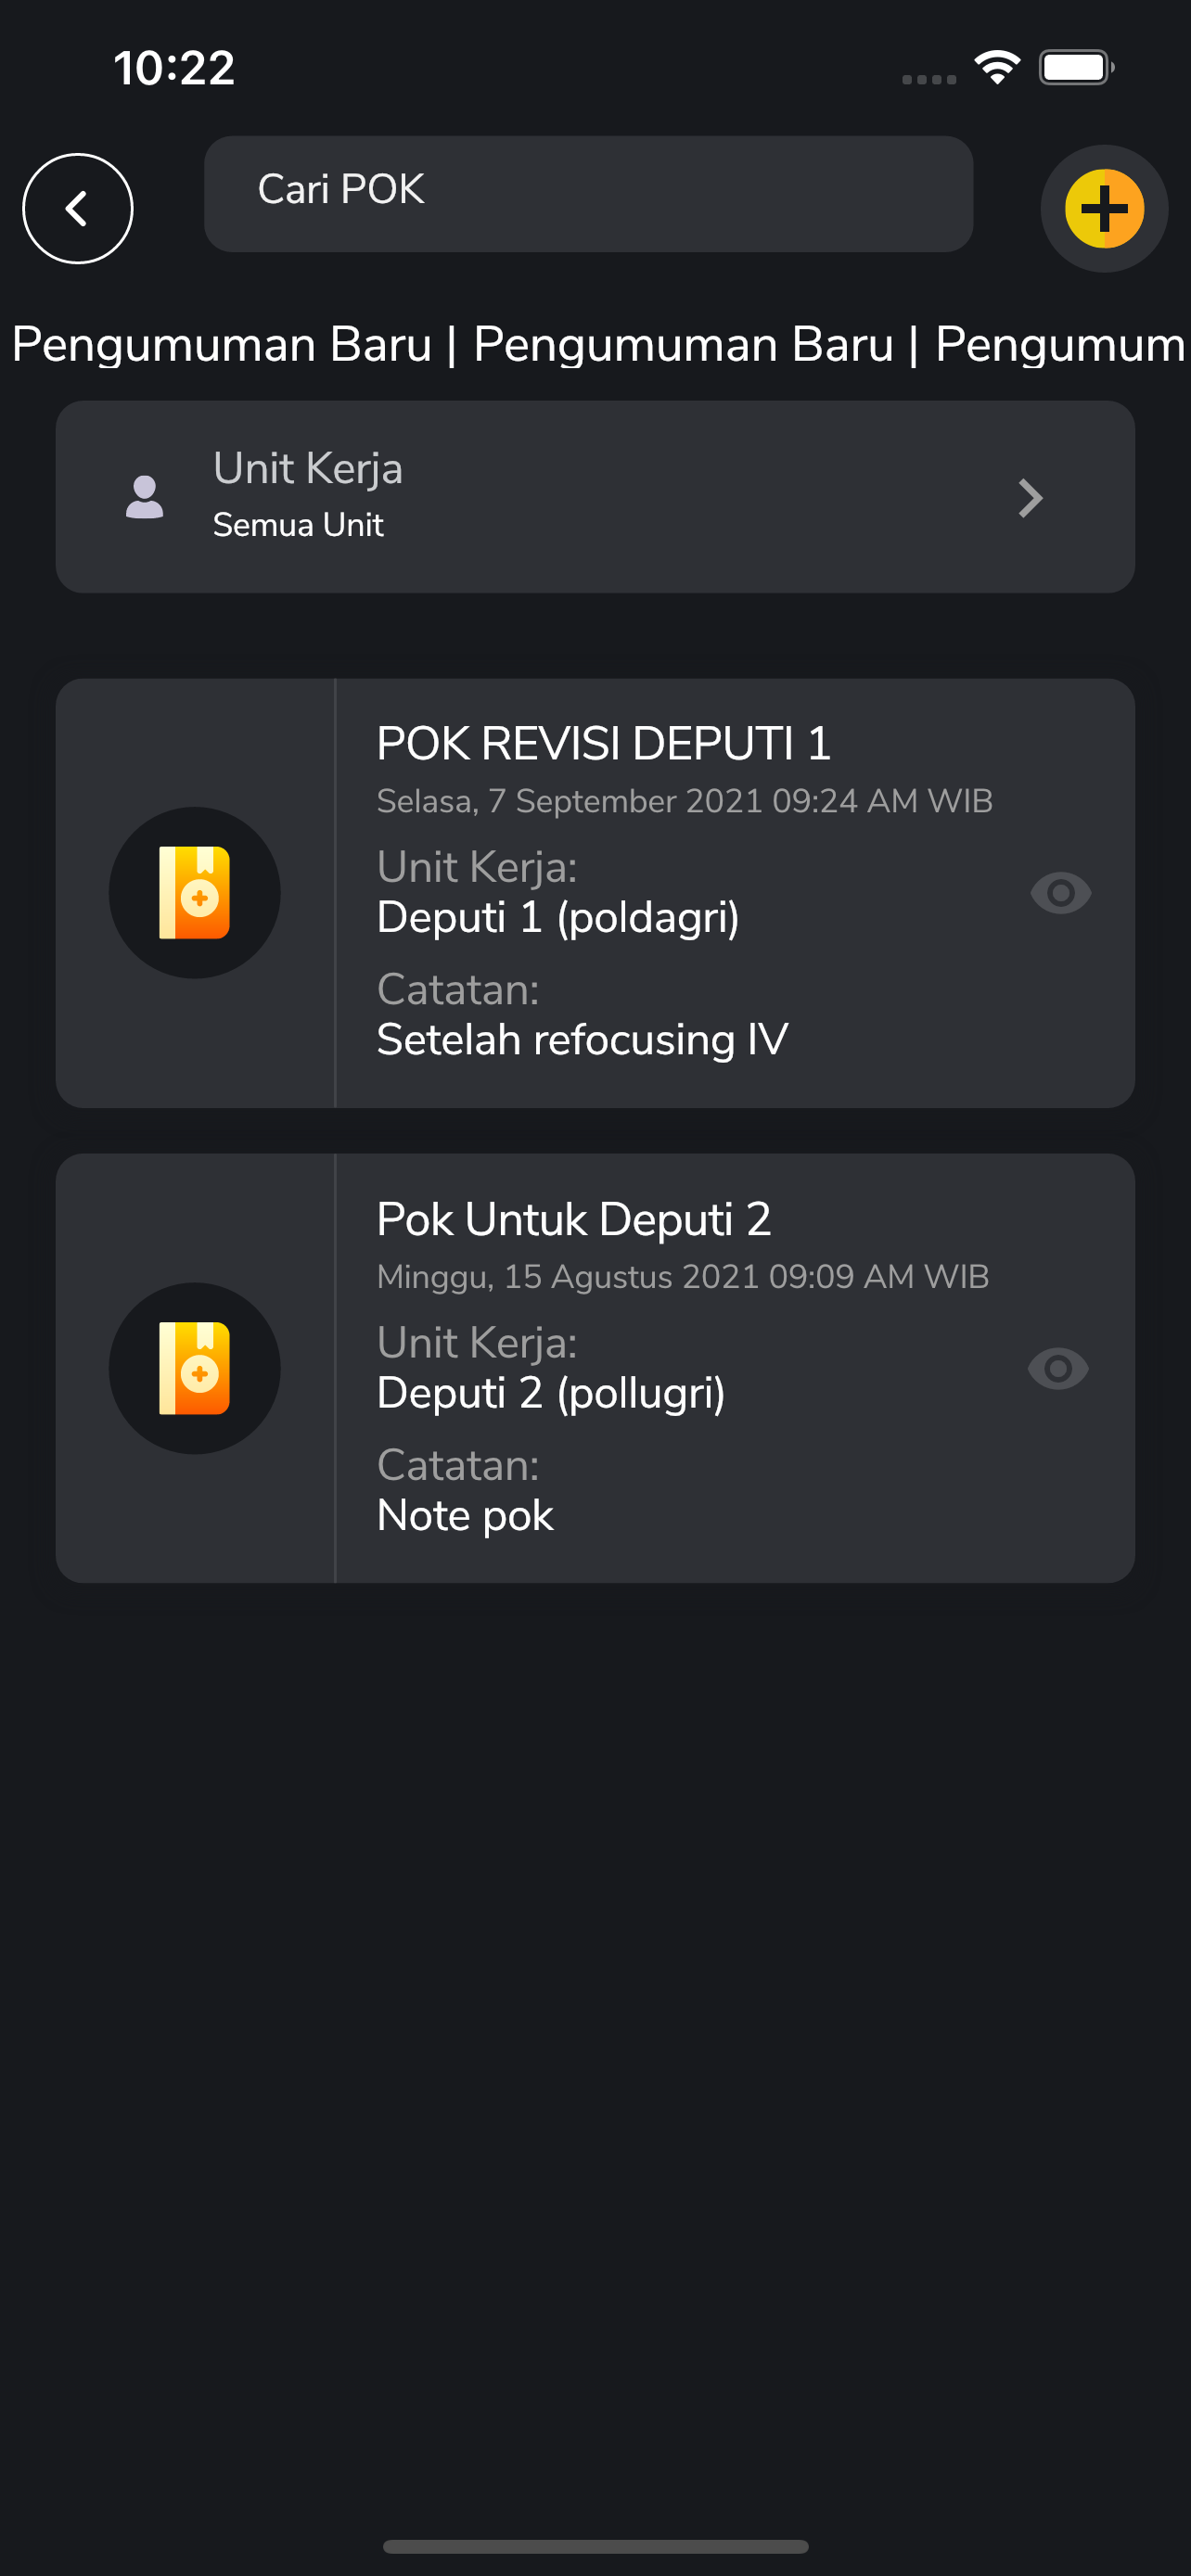Tap the Wi-Fi status icon
This screenshot has height=2576, width=1191.
click(997, 68)
